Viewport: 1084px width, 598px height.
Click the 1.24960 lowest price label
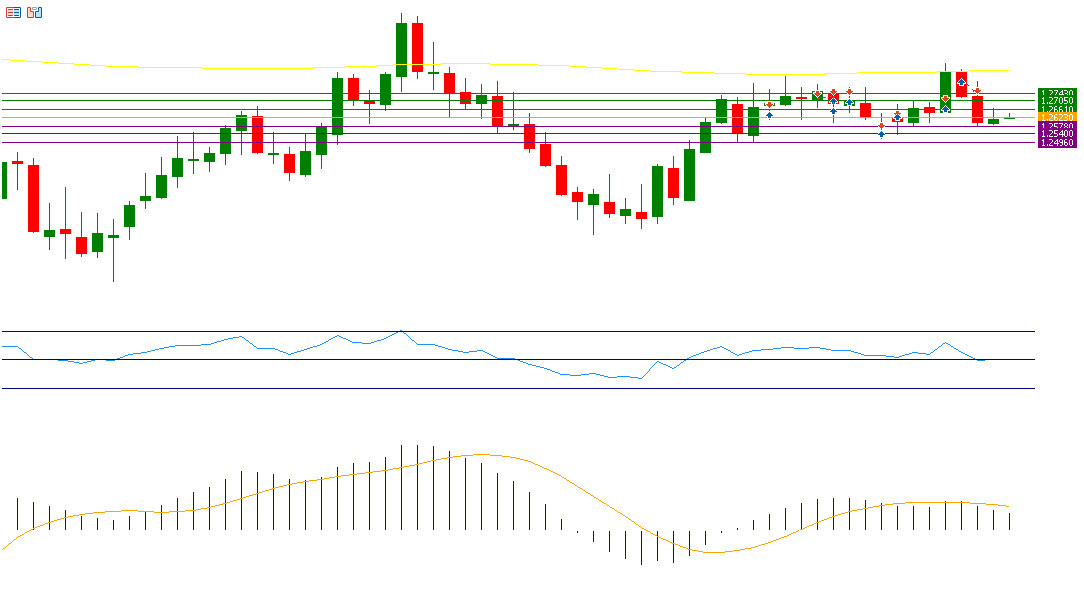[1057, 143]
